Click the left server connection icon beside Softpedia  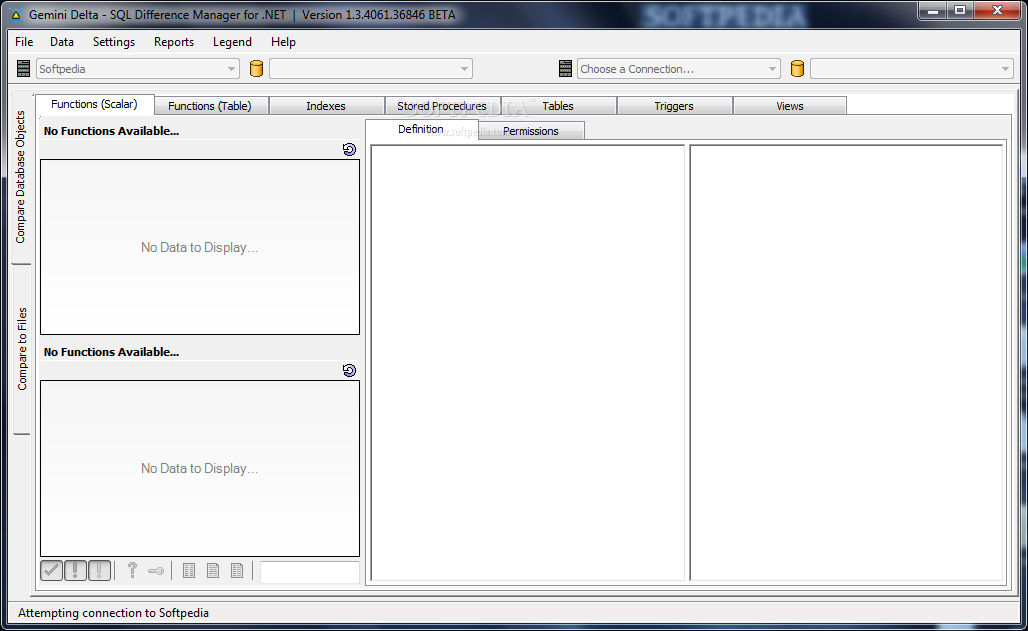pos(24,69)
